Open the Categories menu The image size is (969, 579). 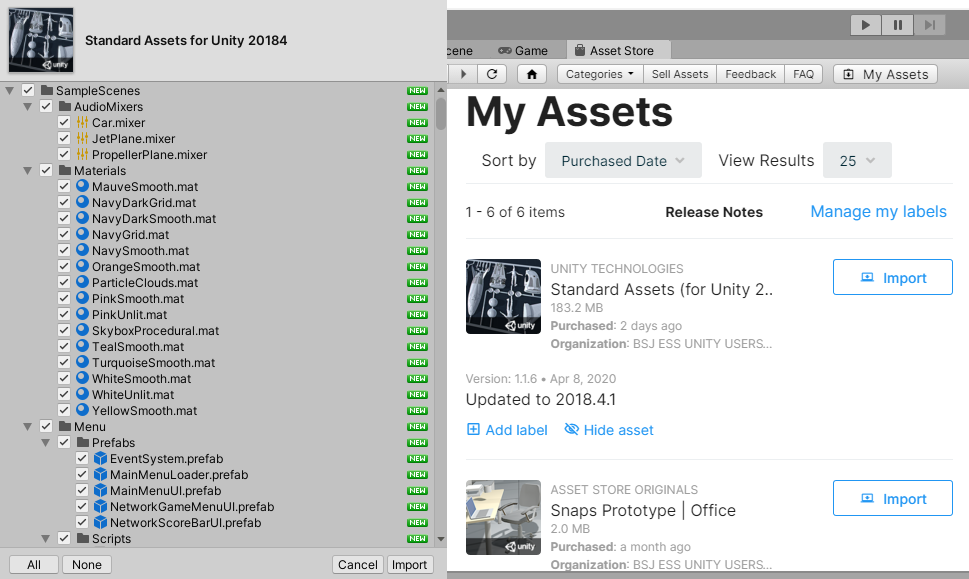(600, 74)
